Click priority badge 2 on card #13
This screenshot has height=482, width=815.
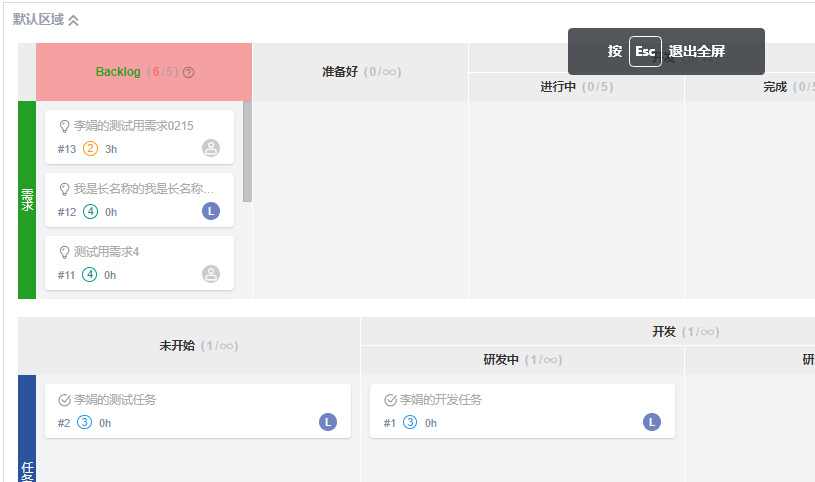click(x=90, y=149)
